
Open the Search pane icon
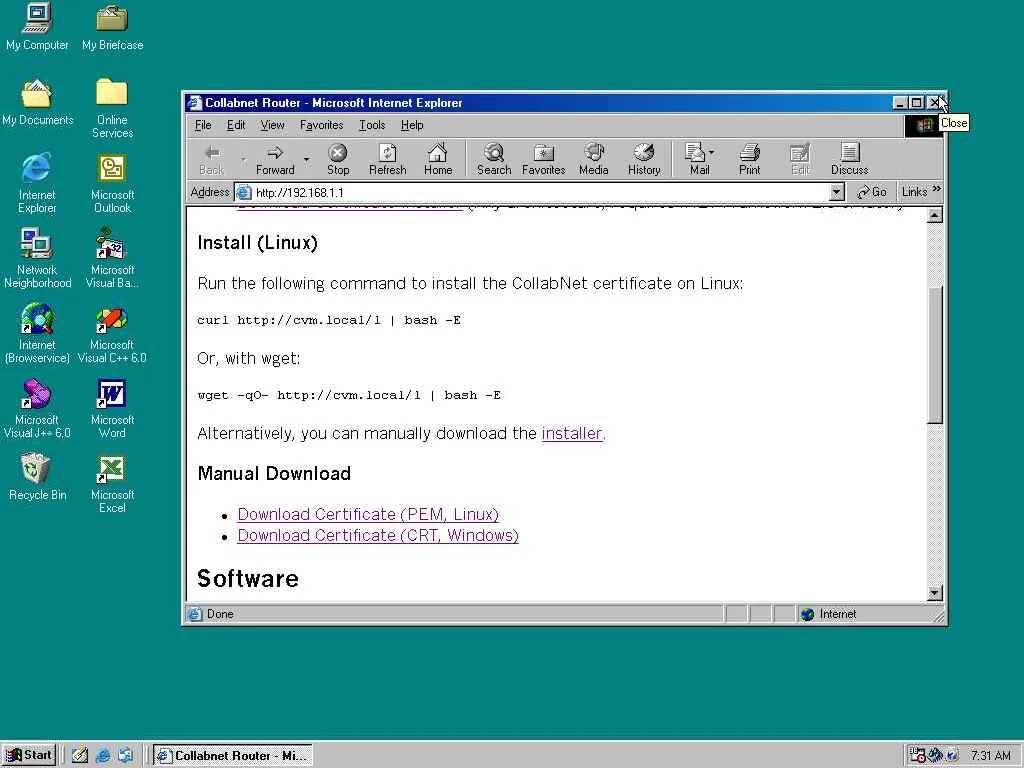(x=494, y=159)
